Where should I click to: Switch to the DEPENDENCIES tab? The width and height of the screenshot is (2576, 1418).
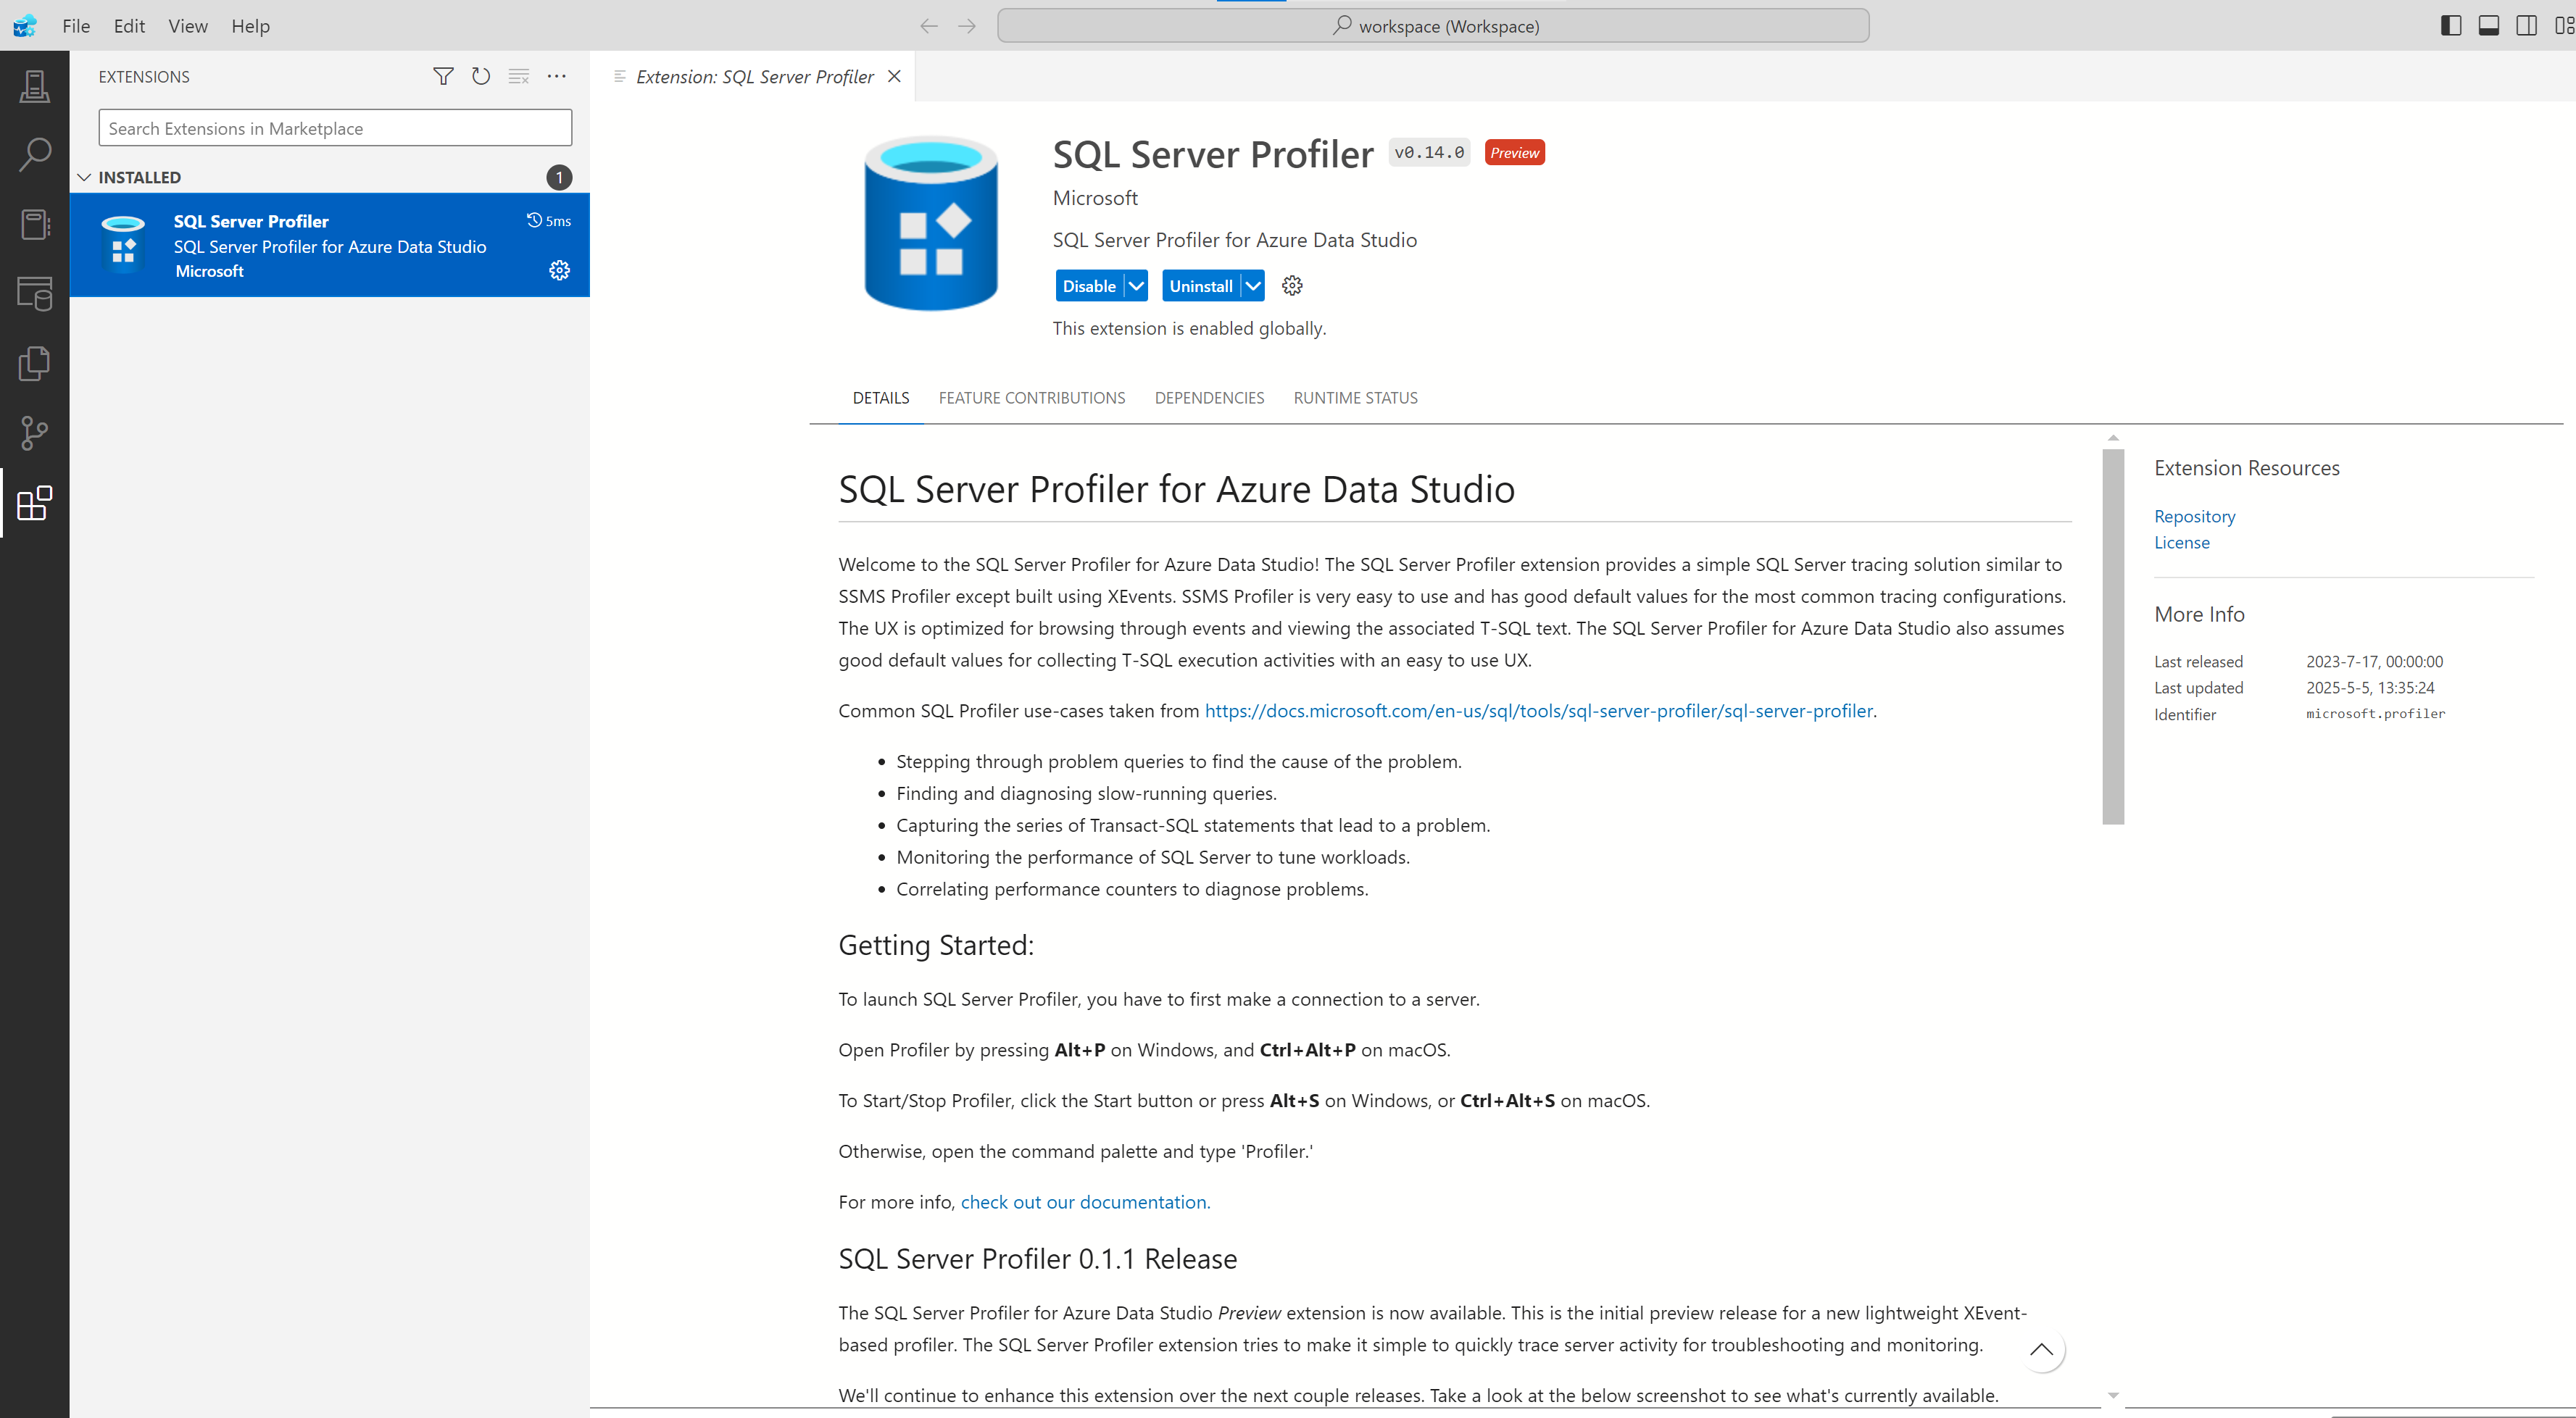click(1209, 398)
